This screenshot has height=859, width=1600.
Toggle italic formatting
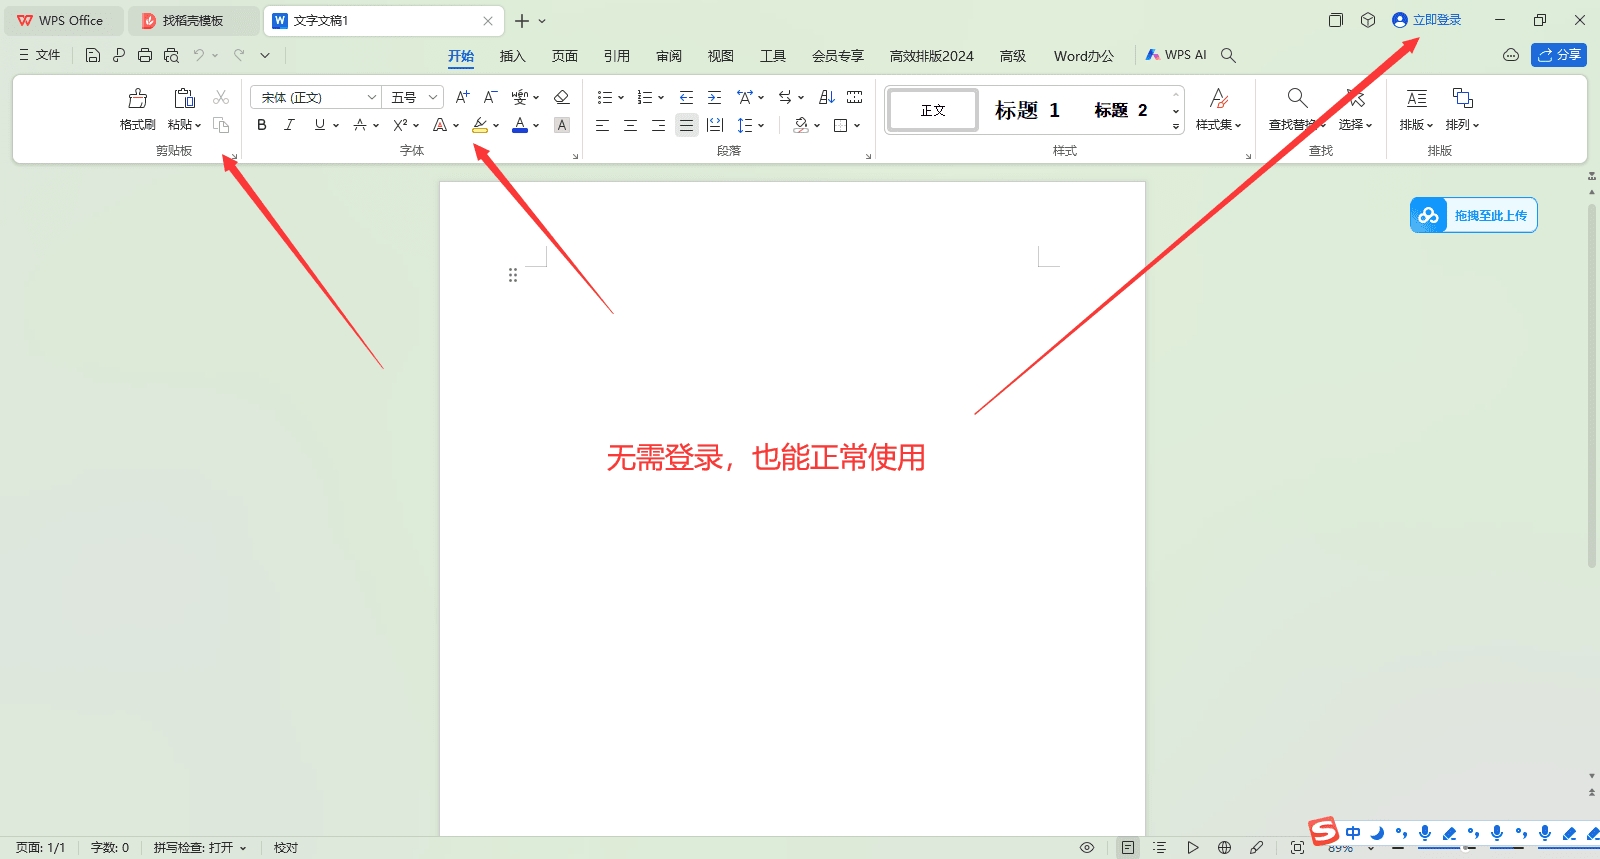(290, 125)
